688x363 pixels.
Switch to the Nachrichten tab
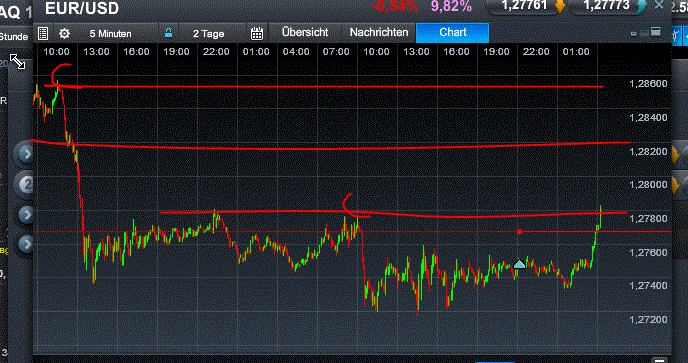click(379, 32)
